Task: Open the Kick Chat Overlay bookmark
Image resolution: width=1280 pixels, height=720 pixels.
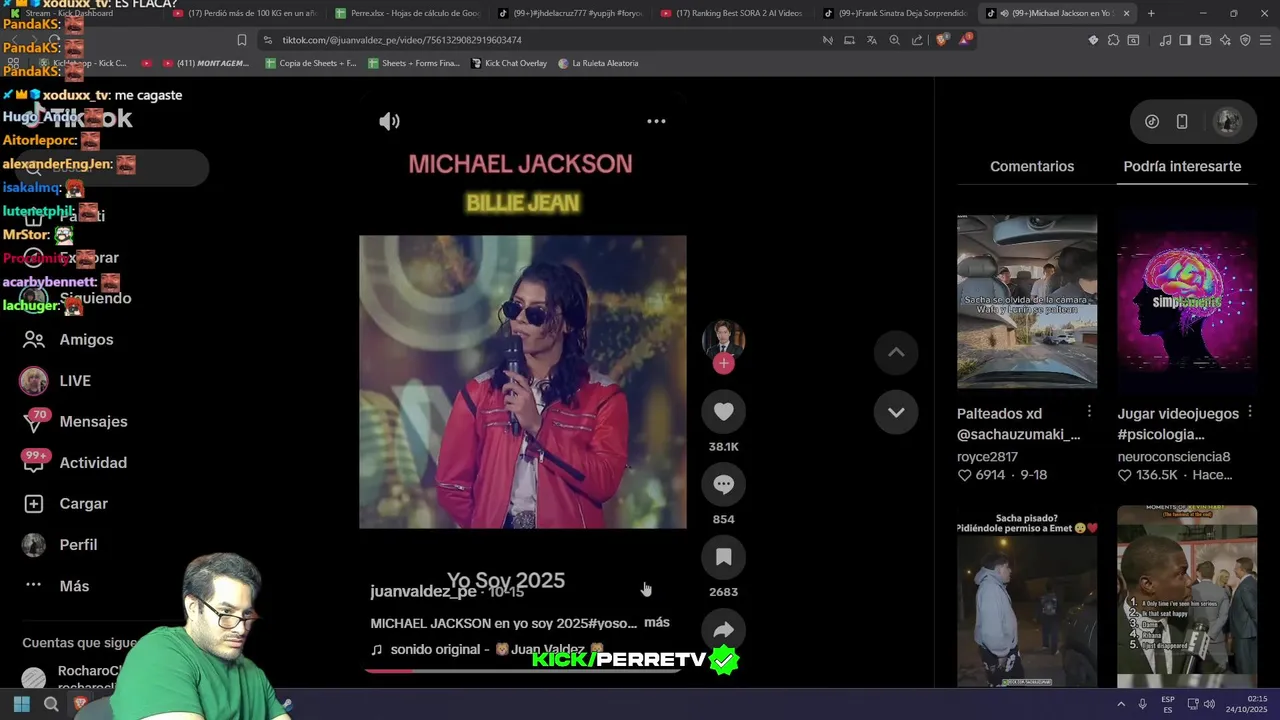Action: [x=509, y=63]
